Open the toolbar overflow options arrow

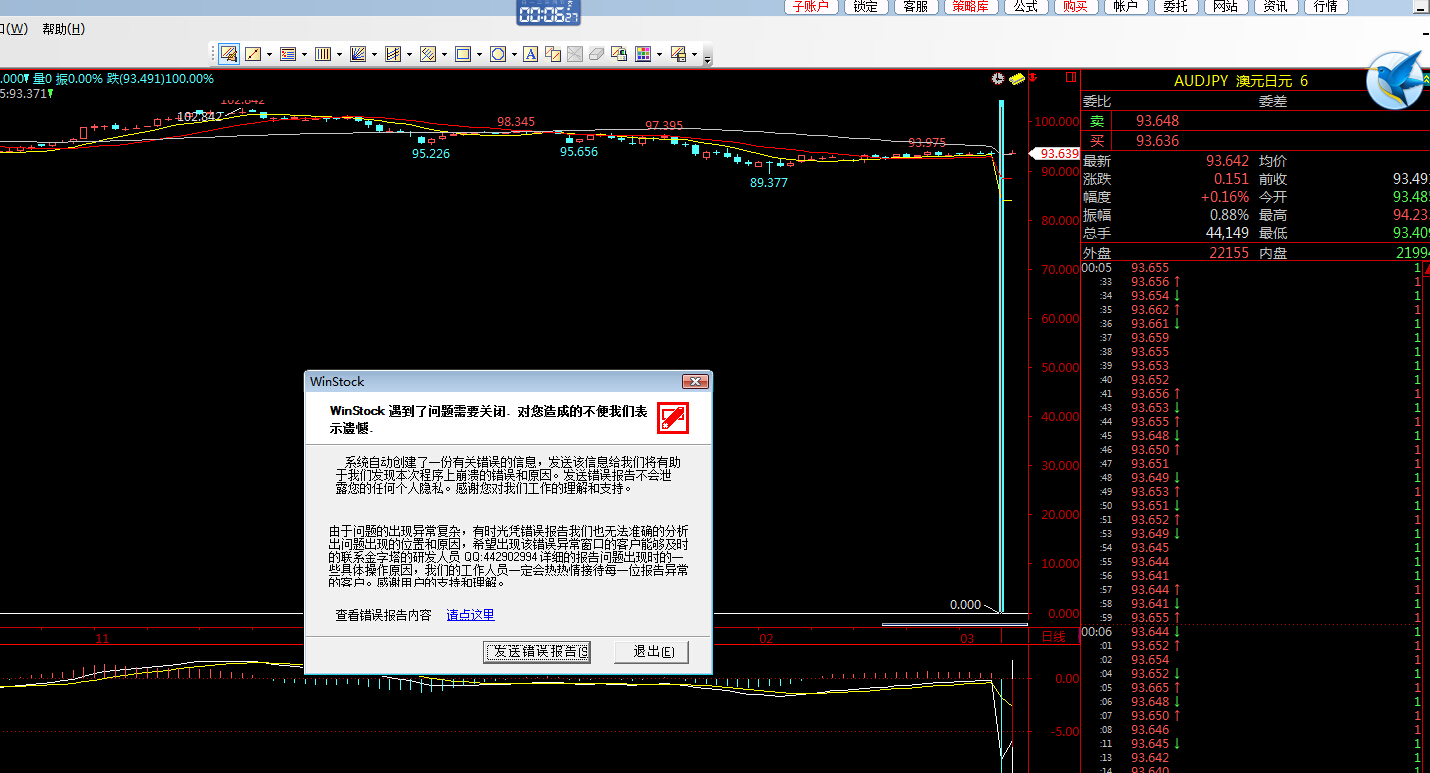point(707,60)
